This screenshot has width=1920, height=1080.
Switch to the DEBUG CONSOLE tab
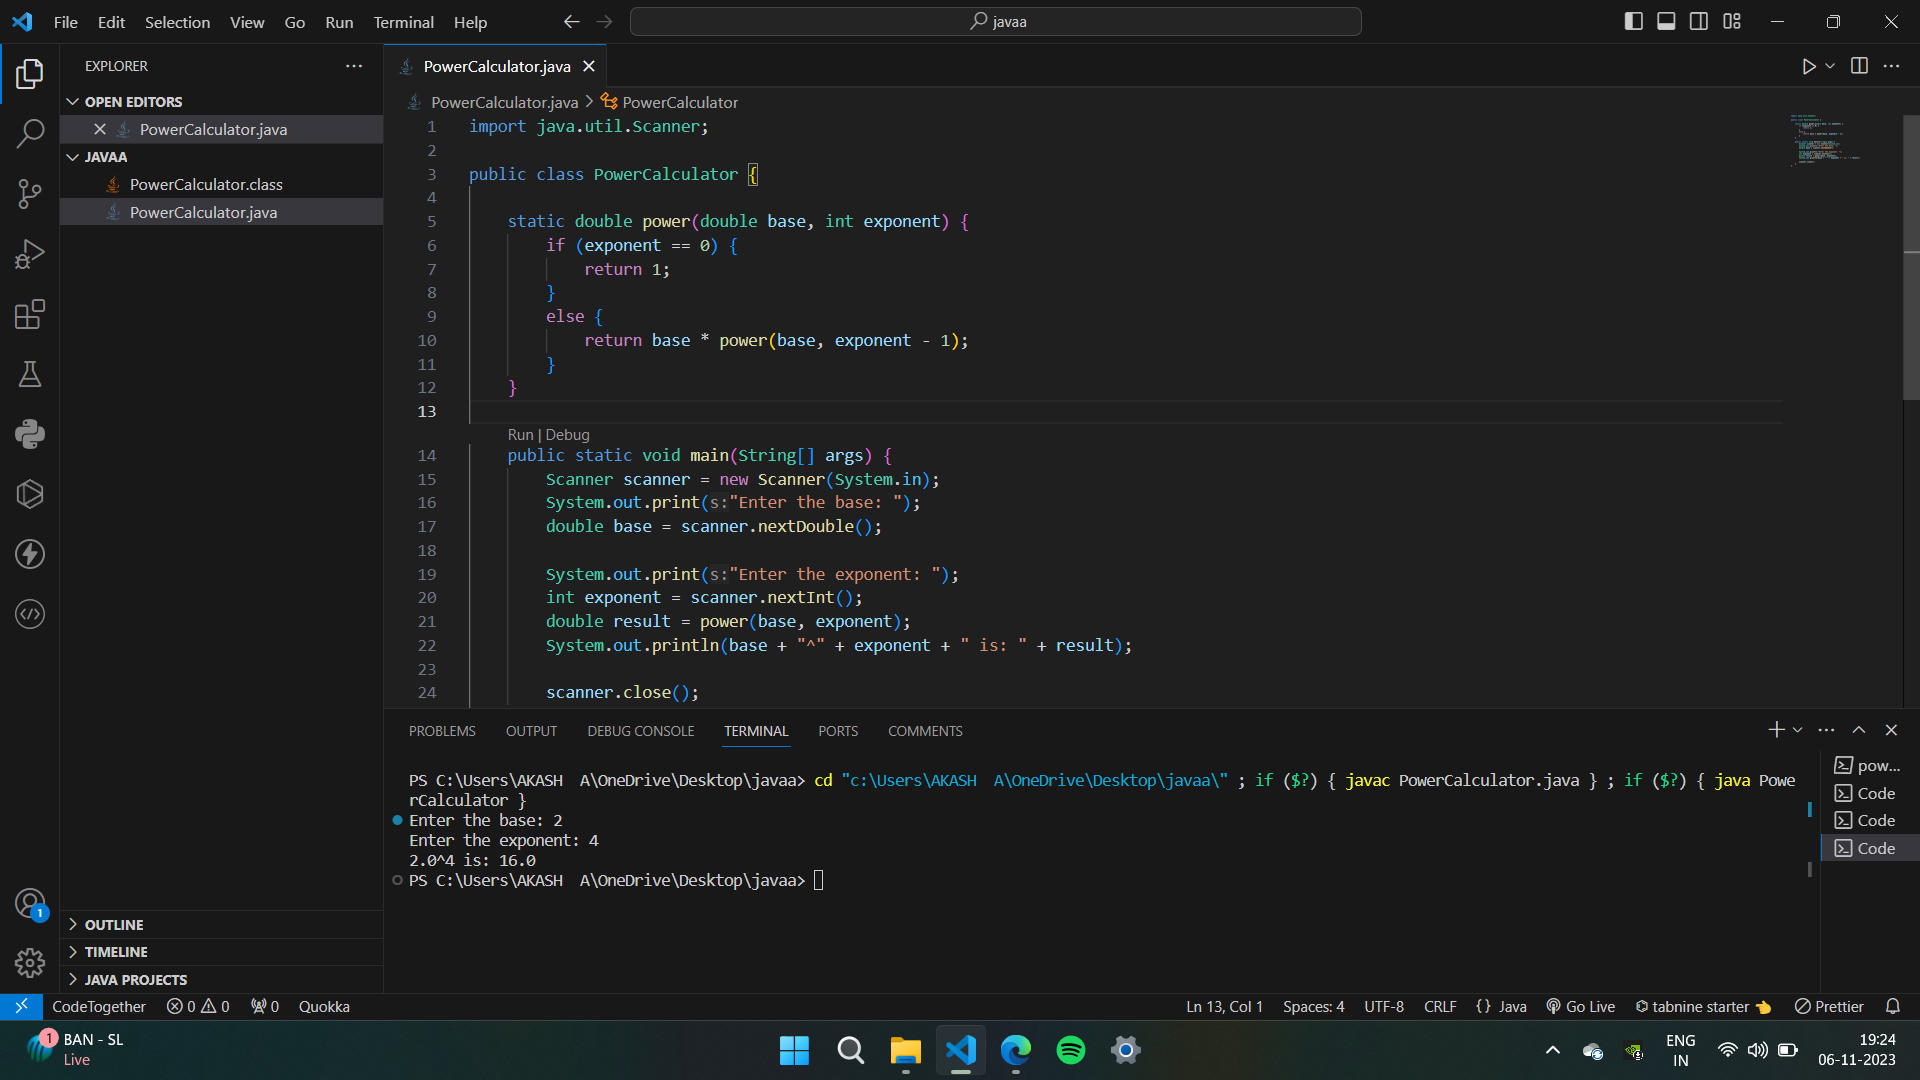pos(640,731)
